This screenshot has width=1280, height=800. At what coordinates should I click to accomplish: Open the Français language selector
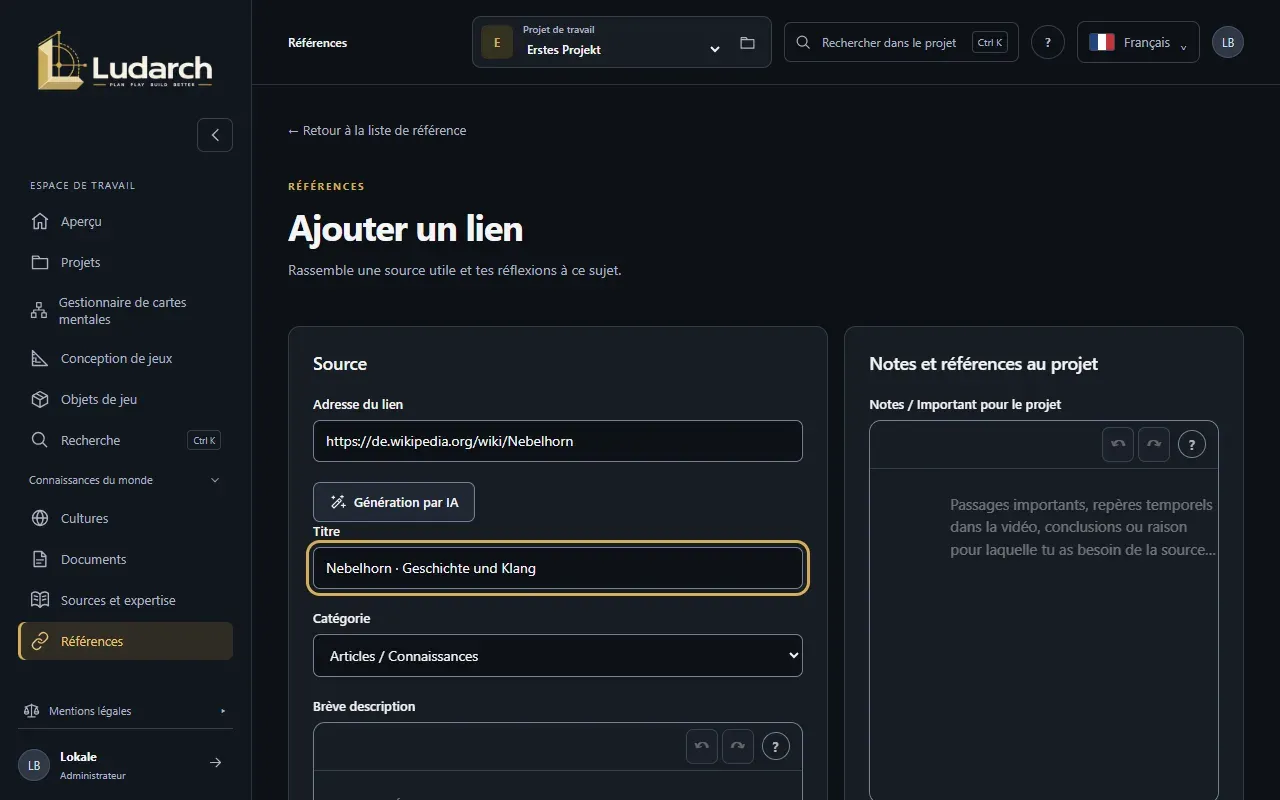[1138, 42]
